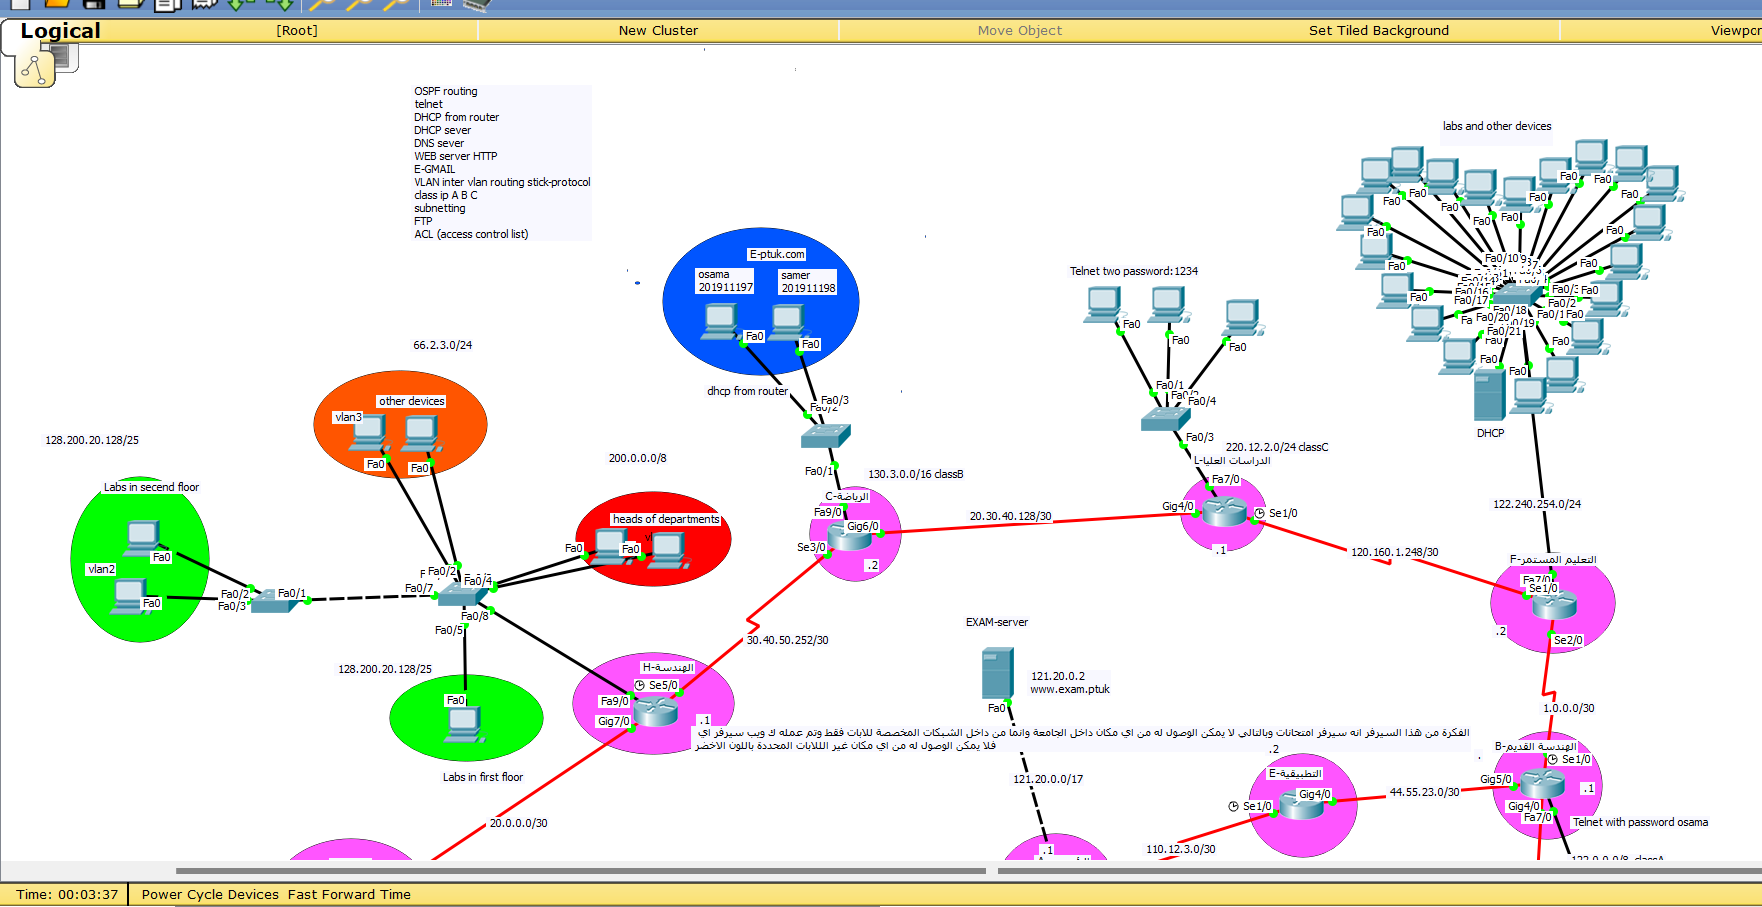Select the Labs in first floor PC
The image size is (1762, 907).
(464, 724)
